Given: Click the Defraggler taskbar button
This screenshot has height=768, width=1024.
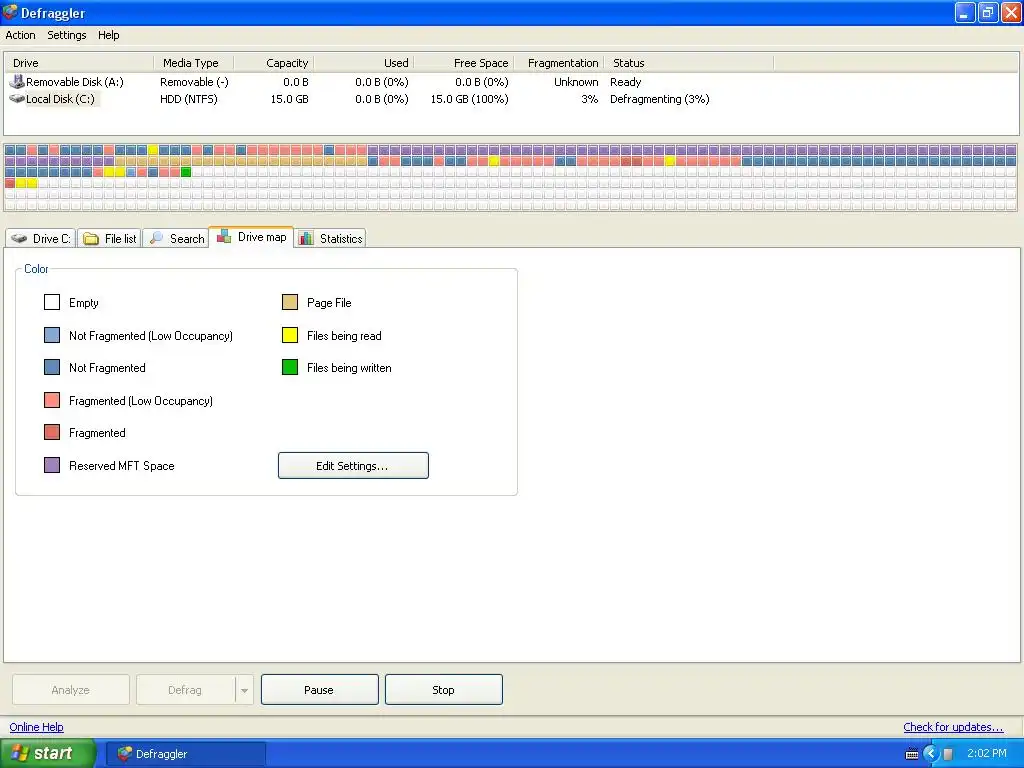Looking at the screenshot, I should coord(185,753).
